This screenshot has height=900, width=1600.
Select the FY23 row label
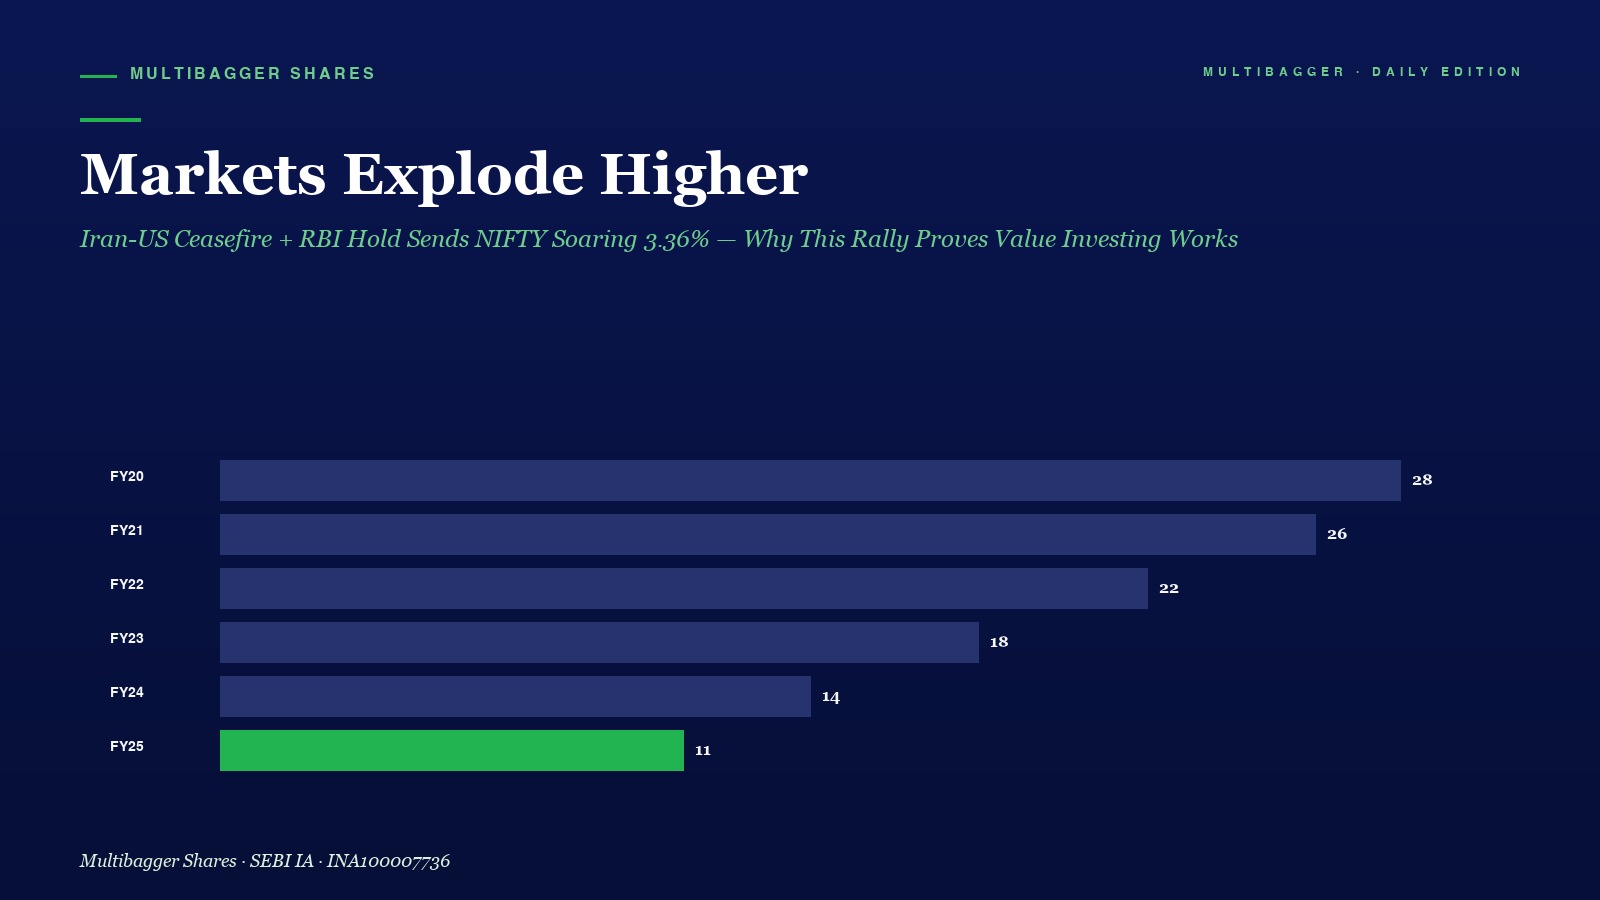127,638
